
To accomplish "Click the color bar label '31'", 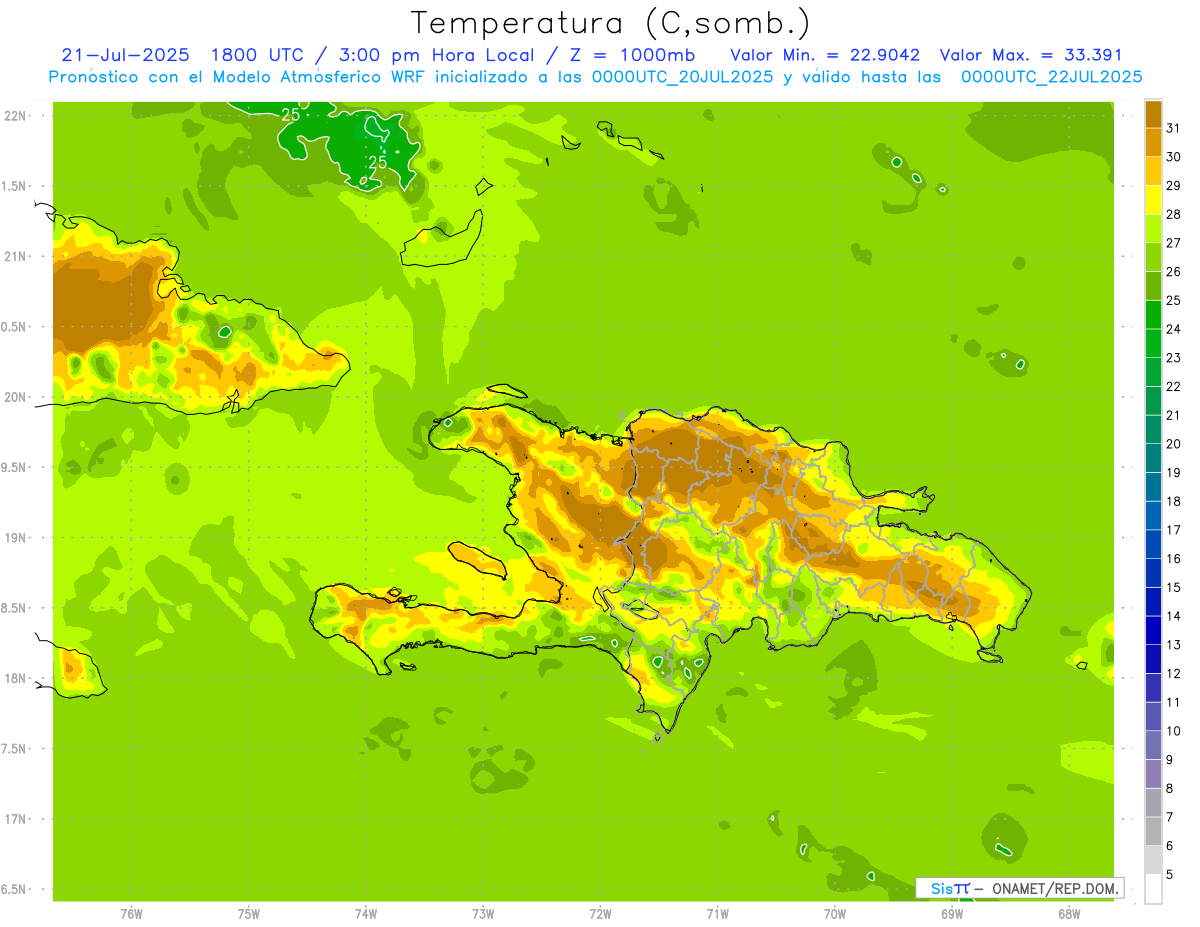I will click(1174, 128).
